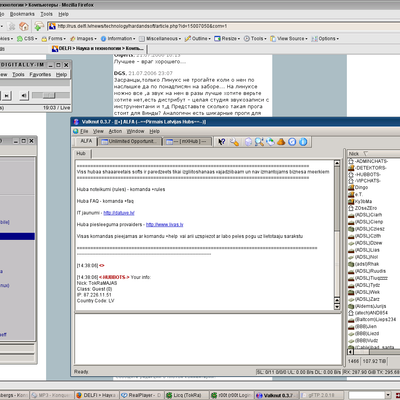Viewport: 400px width, 400px height.
Task: Open the Favorites menu in RealPlayer
Action: click(40, 74)
